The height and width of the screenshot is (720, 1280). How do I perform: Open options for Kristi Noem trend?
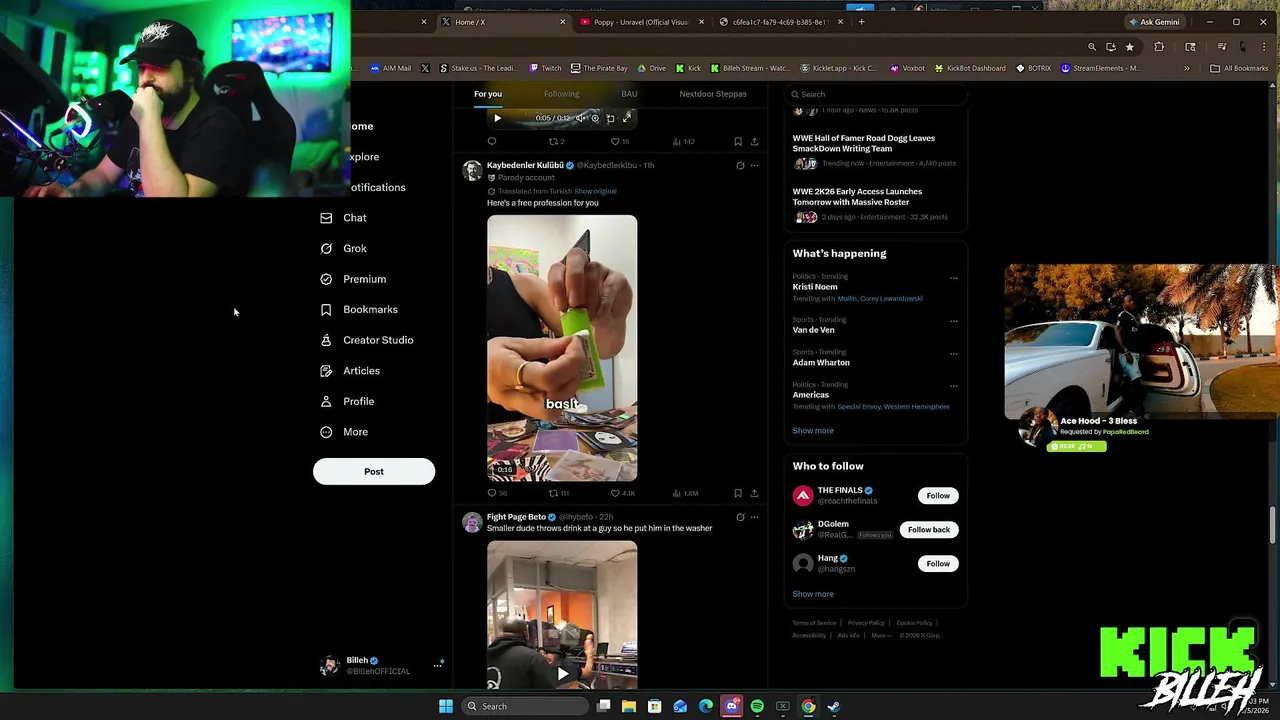click(953, 278)
